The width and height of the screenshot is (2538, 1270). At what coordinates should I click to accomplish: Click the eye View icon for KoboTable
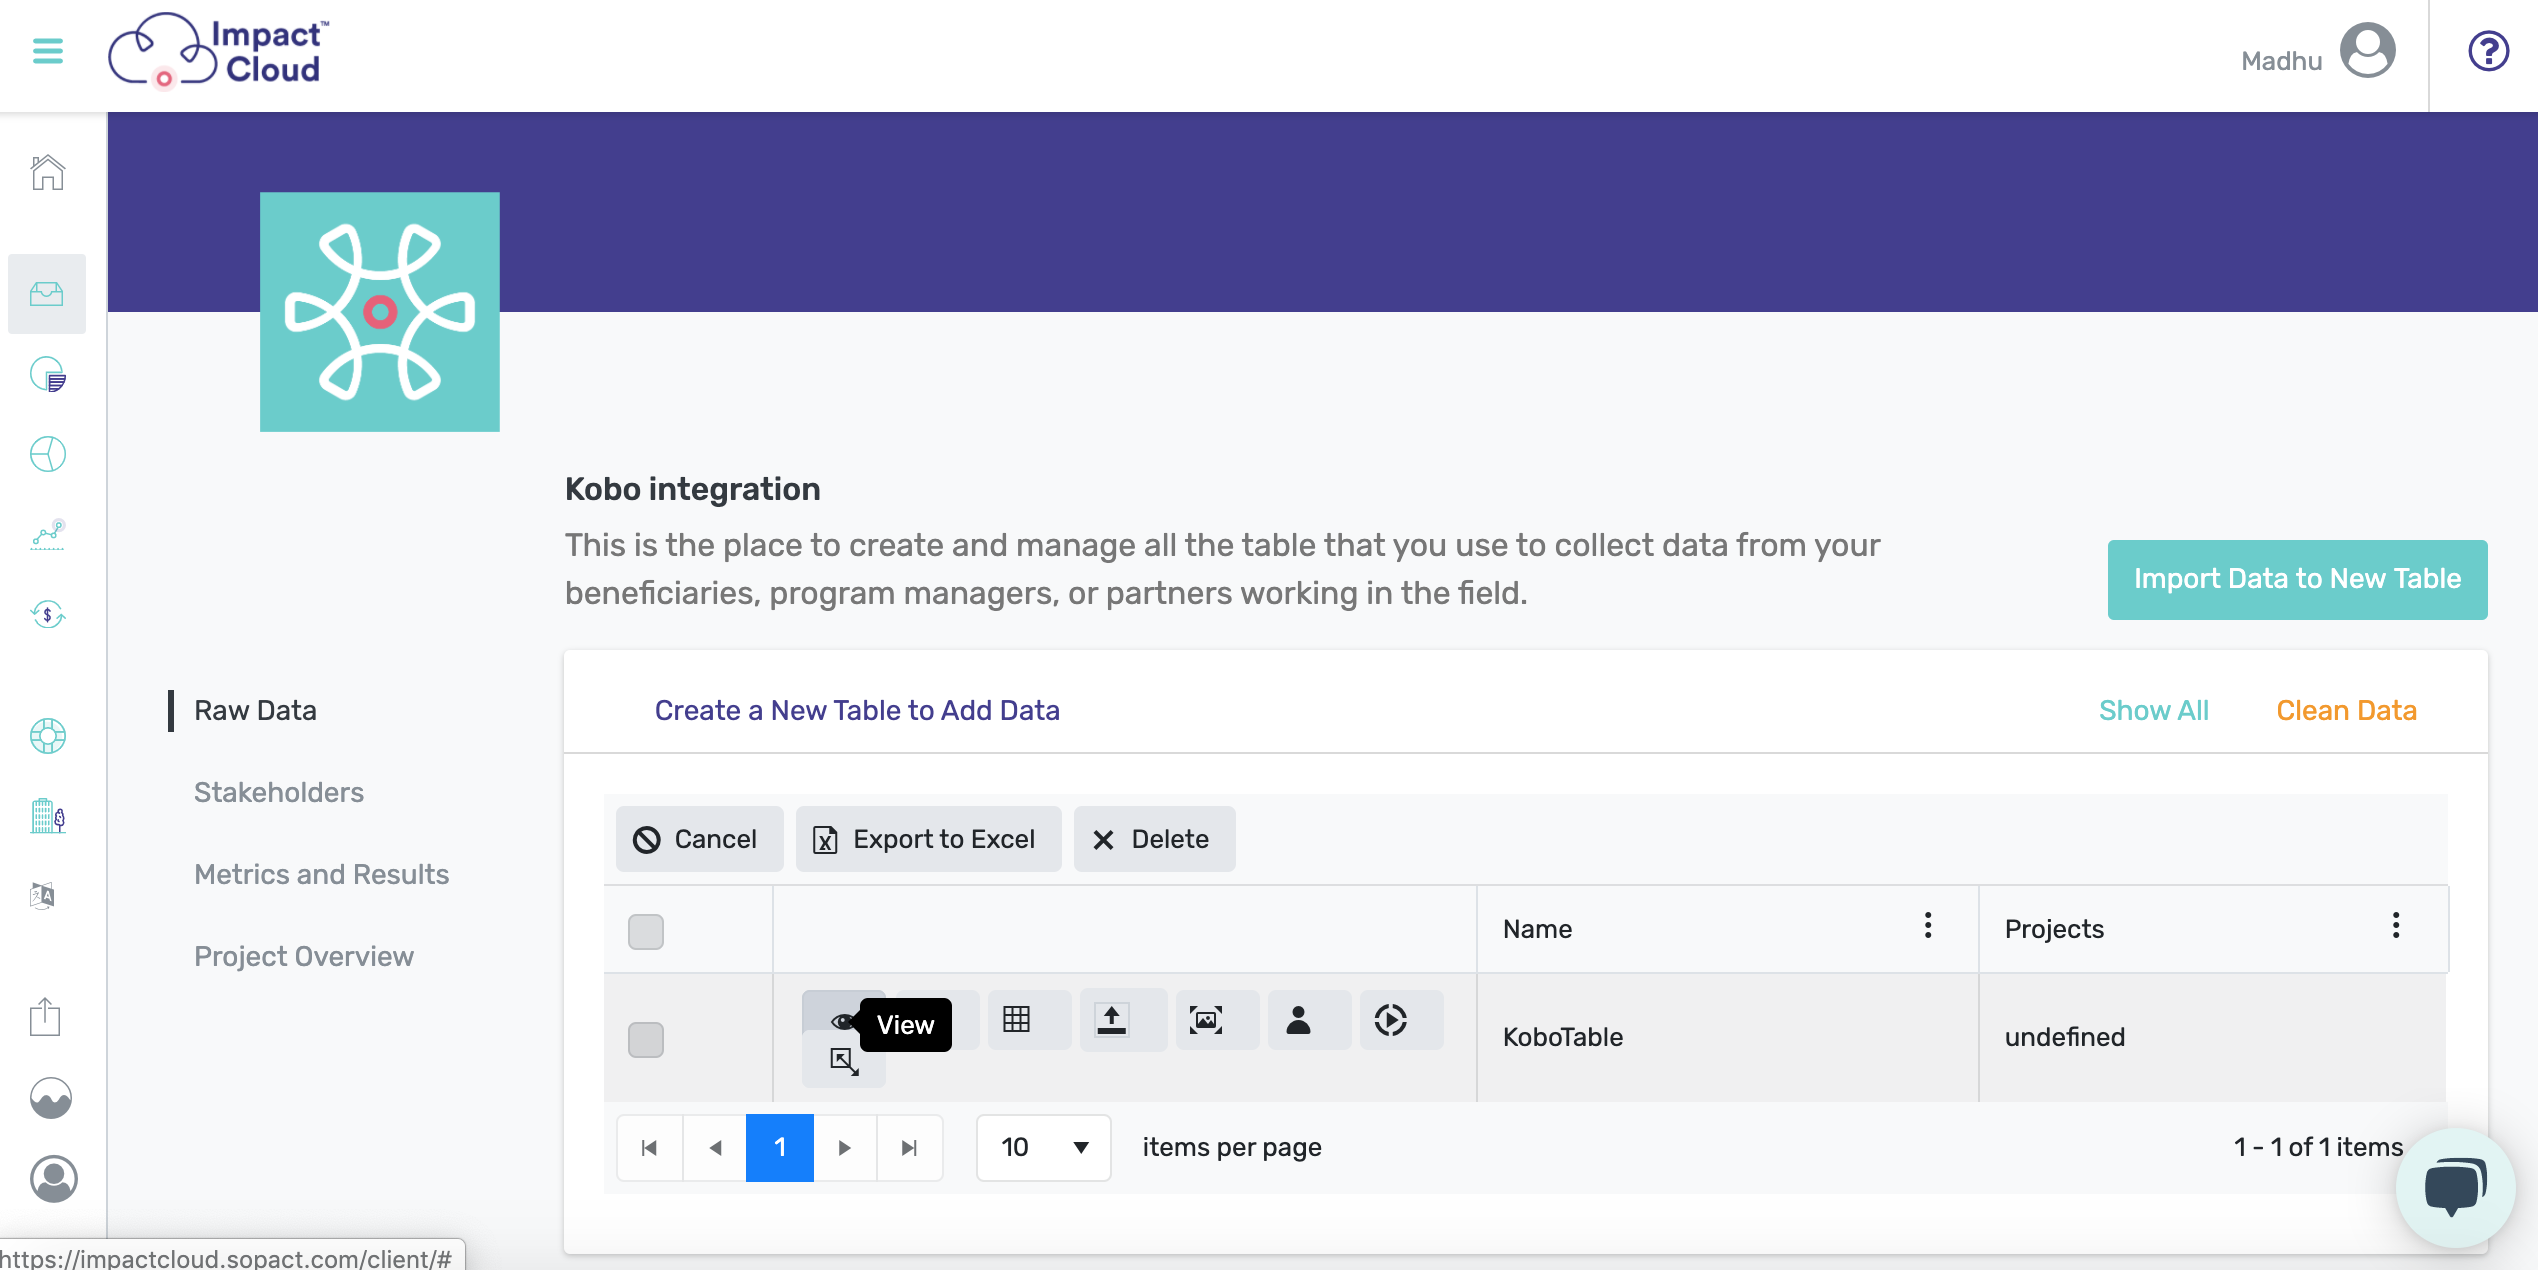(x=842, y=1021)
